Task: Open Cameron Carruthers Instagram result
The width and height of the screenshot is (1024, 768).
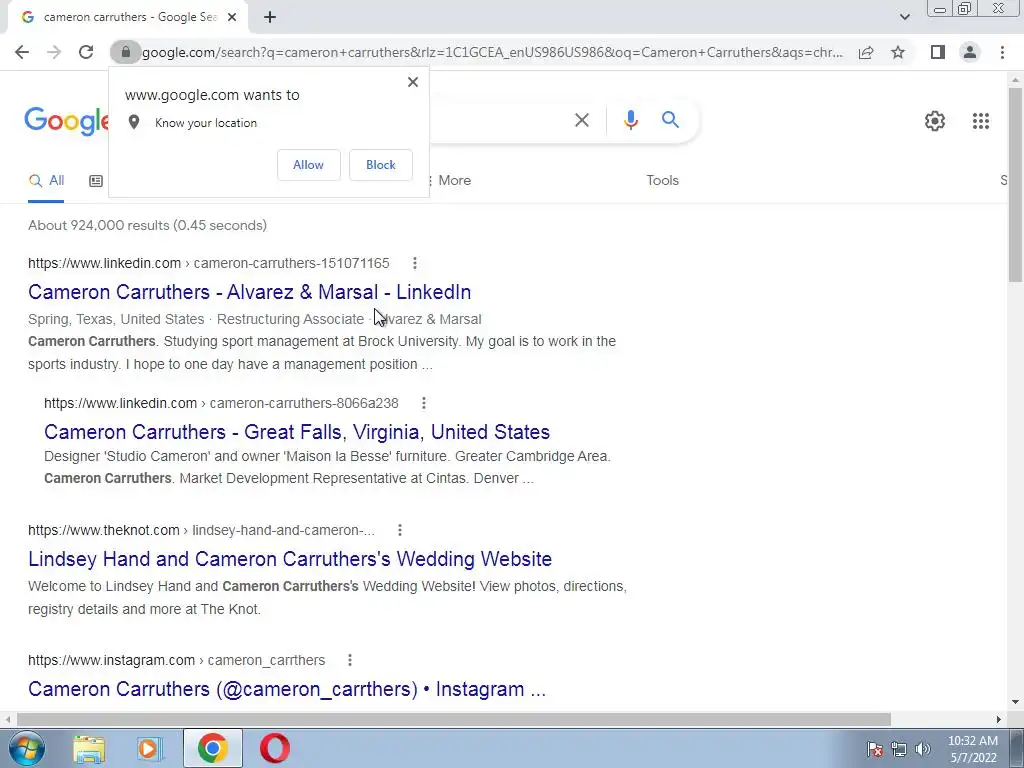Action: 287,689
